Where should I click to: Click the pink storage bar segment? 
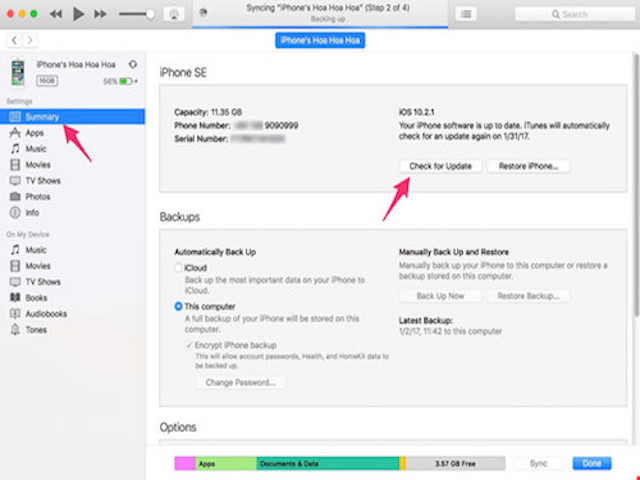pos(185,464)
